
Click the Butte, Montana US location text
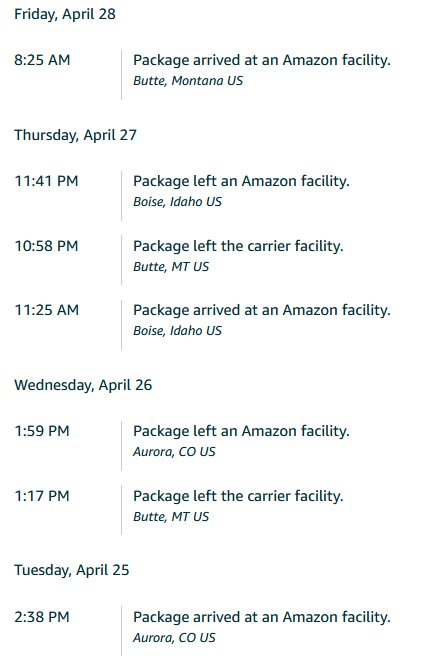[x=188, y=80]
